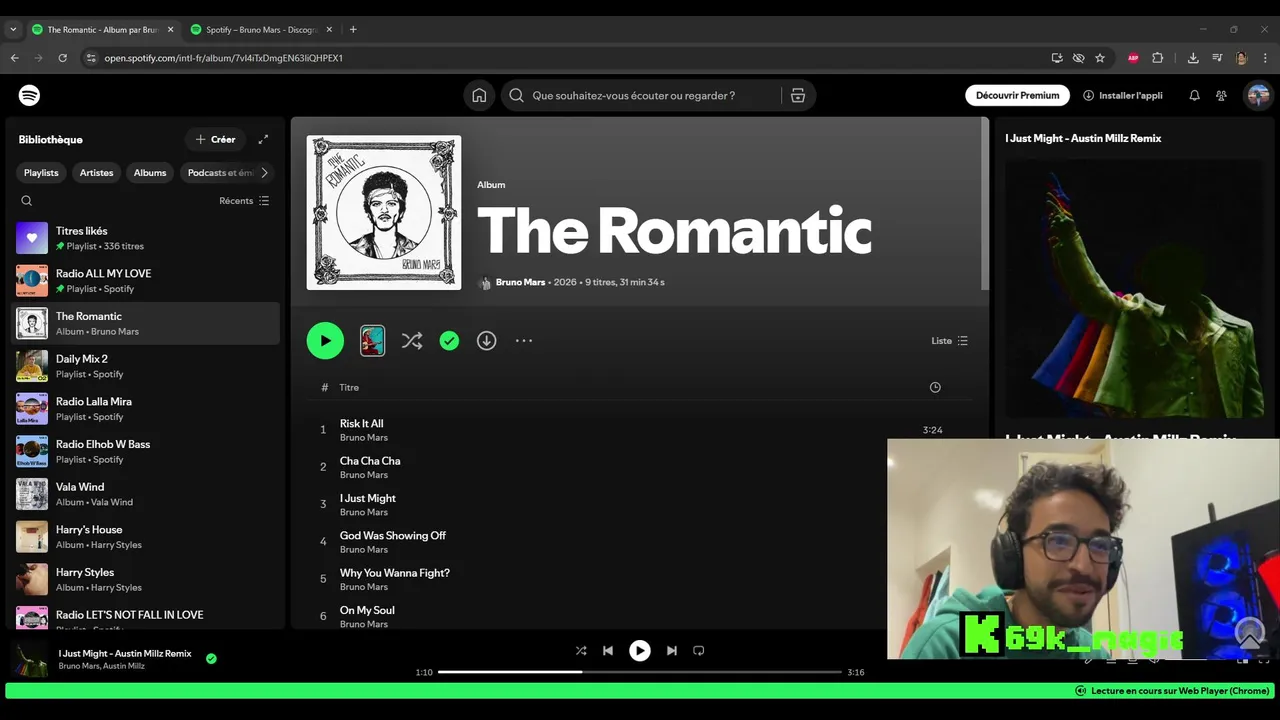Open Harry Styles album in library
Screen dimensions: 1280x720
(x=146, y=579)
